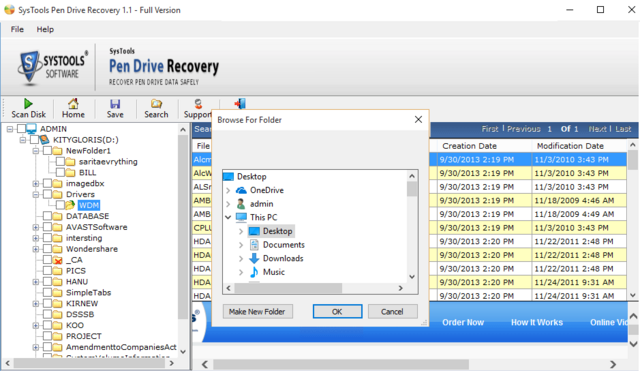
Task: Select the KIRNEW folder row
Action: (x=82, y=304)
